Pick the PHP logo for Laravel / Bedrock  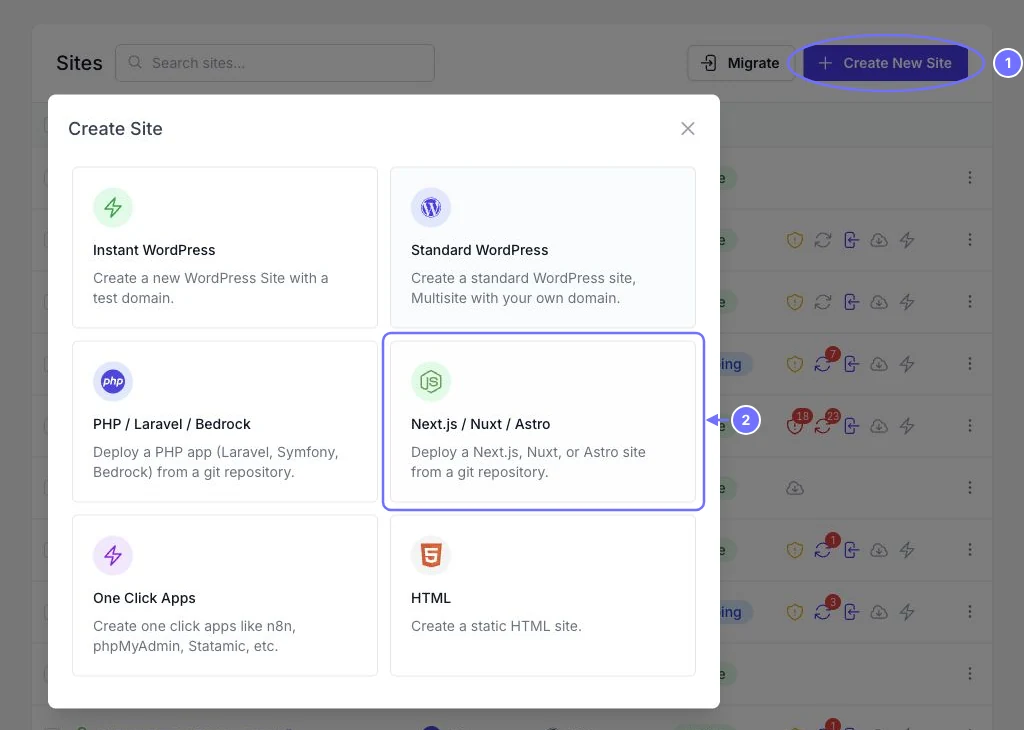point(113,381)
